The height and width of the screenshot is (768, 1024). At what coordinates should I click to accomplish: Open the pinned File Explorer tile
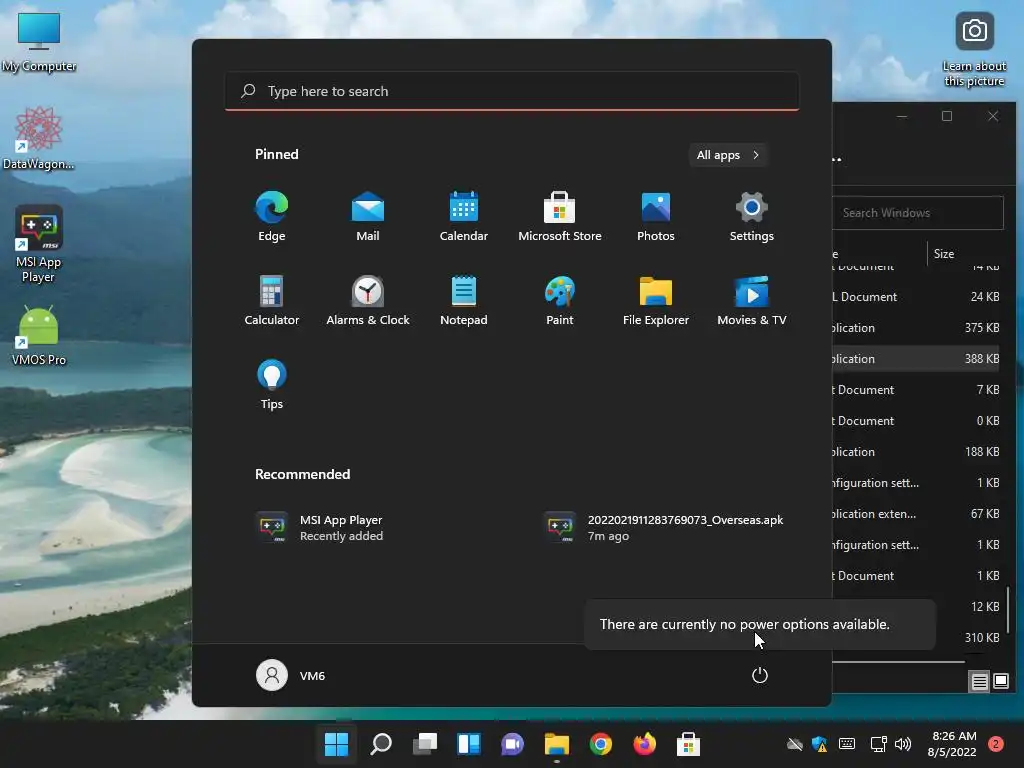(x=656, y=300)
